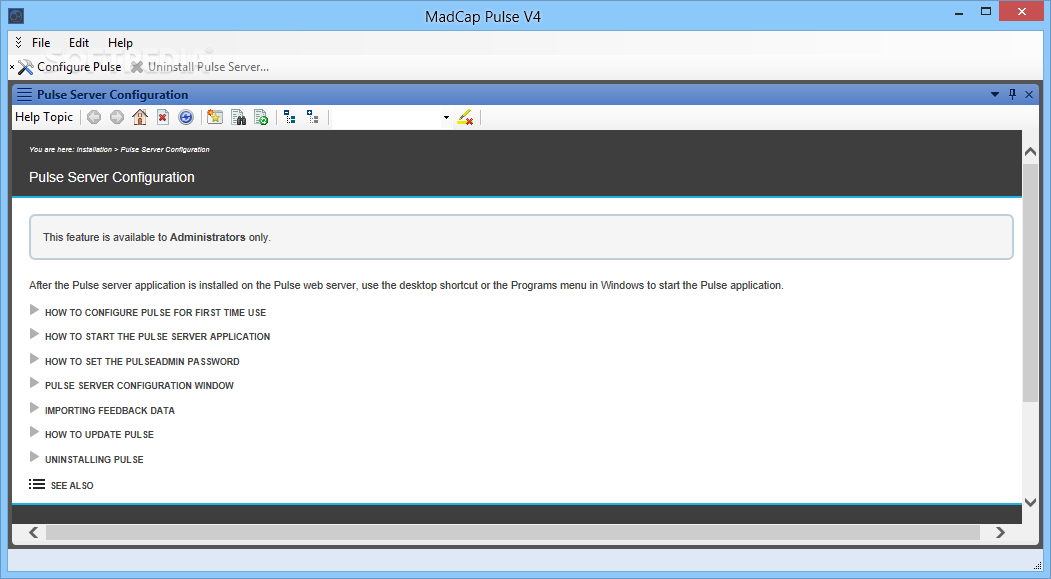The width and height of the screenshot is (1051, 579).
Task: Click the binoculars search-in-topic icon
Action: tap(238, 117)
